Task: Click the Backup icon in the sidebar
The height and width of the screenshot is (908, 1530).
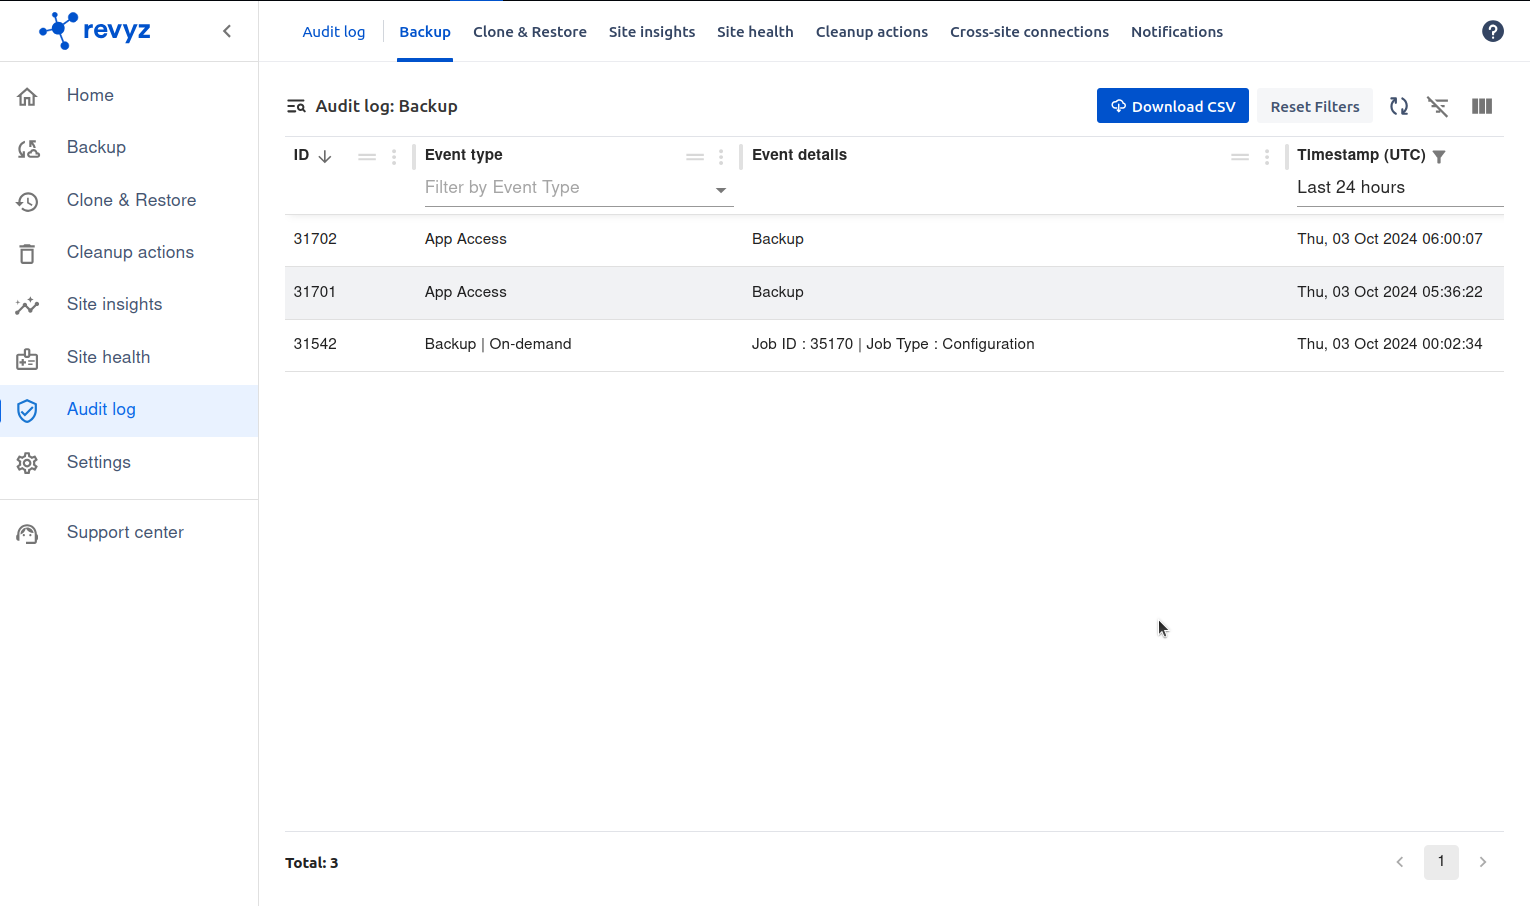Action: (x=28, y=148)
